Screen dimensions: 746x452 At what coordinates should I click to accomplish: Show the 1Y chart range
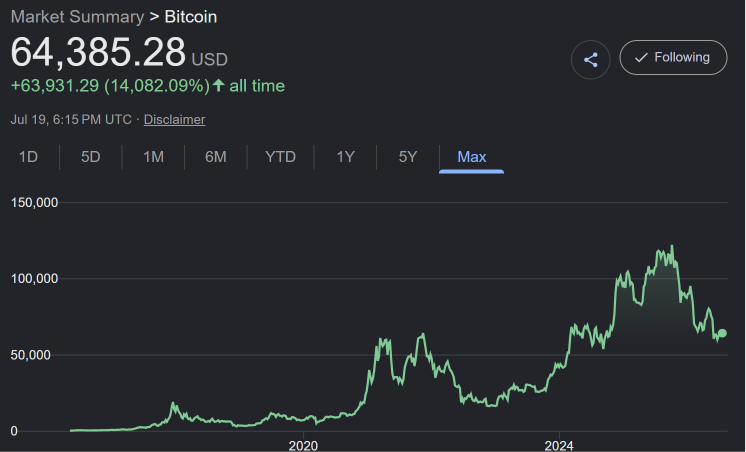pos(345,157)
